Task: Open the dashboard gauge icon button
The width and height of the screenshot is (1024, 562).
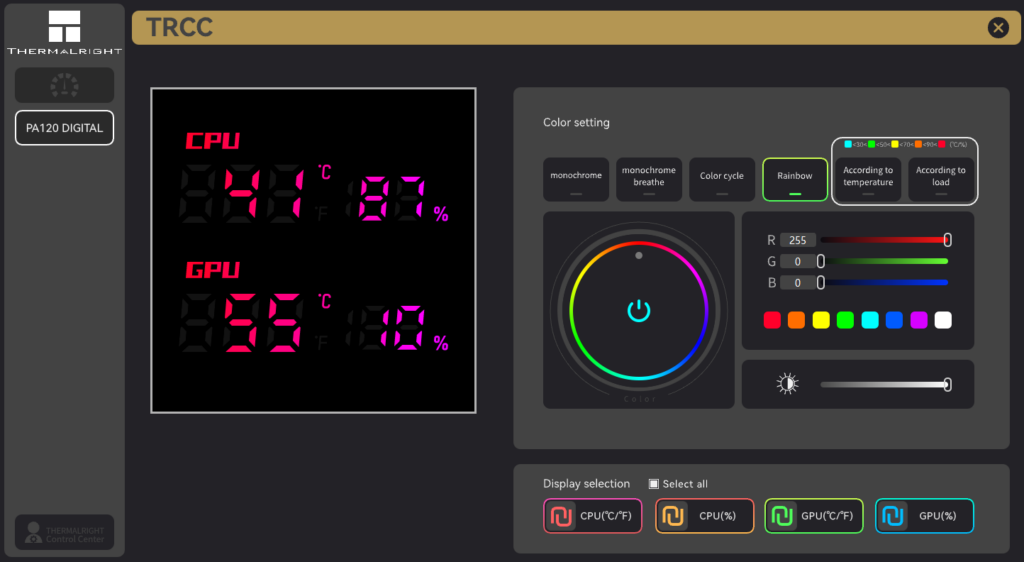Action: coord(64,85)
